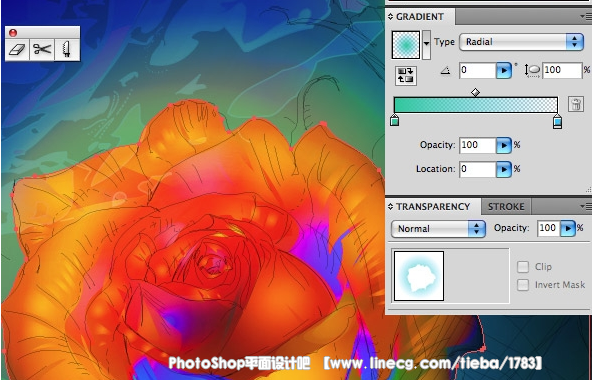Open the gradient presets dropdown arrow
The width and height of the screenshot is (592, 380).
pos(426,45)
